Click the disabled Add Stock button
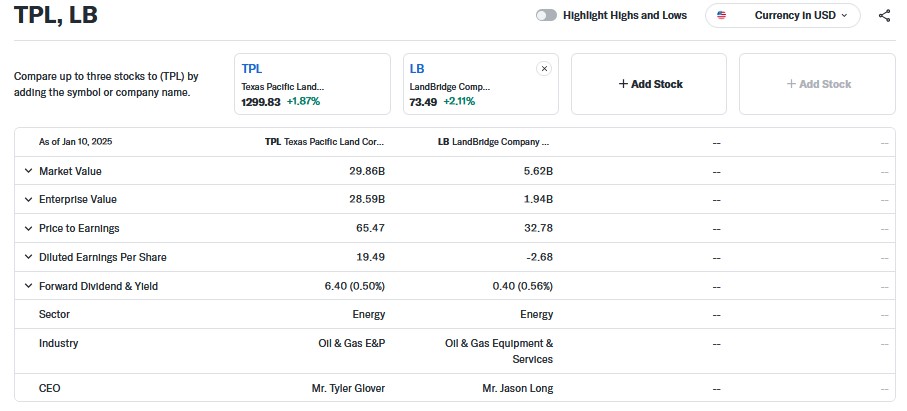The height and width of the screenshot is (411, 907). (818, 84)
